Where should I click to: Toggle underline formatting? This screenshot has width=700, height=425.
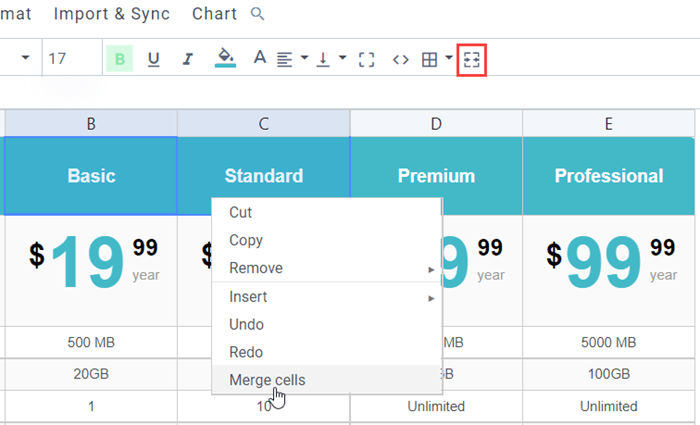pyautogui.click(x=153, y=59)
